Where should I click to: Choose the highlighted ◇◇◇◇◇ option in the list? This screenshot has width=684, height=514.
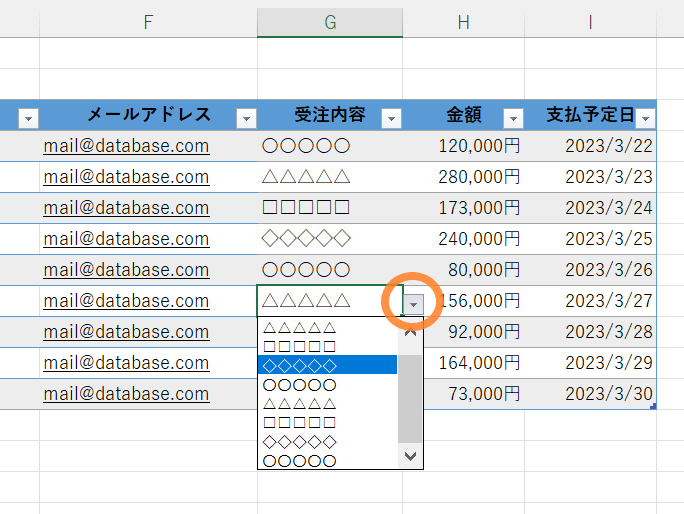coord(328,365)
